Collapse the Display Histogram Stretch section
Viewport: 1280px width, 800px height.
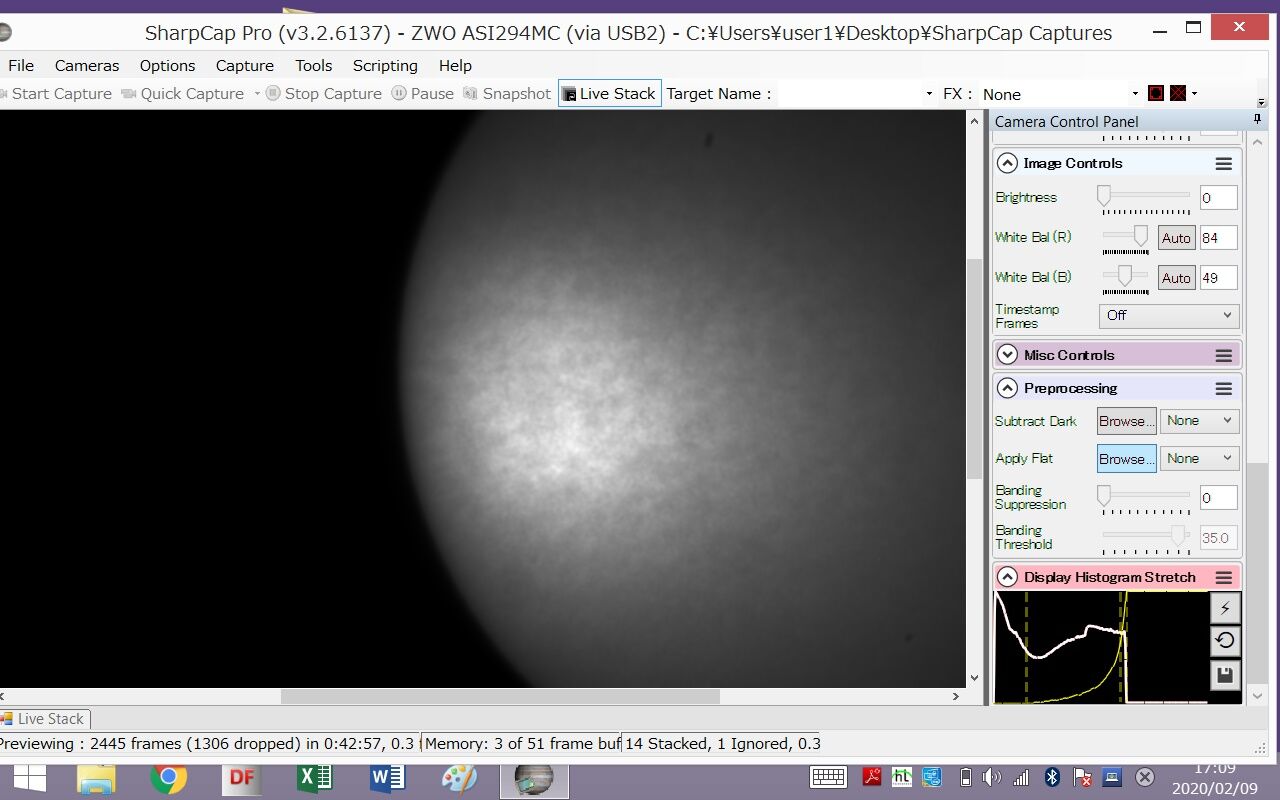(1007, 577)
